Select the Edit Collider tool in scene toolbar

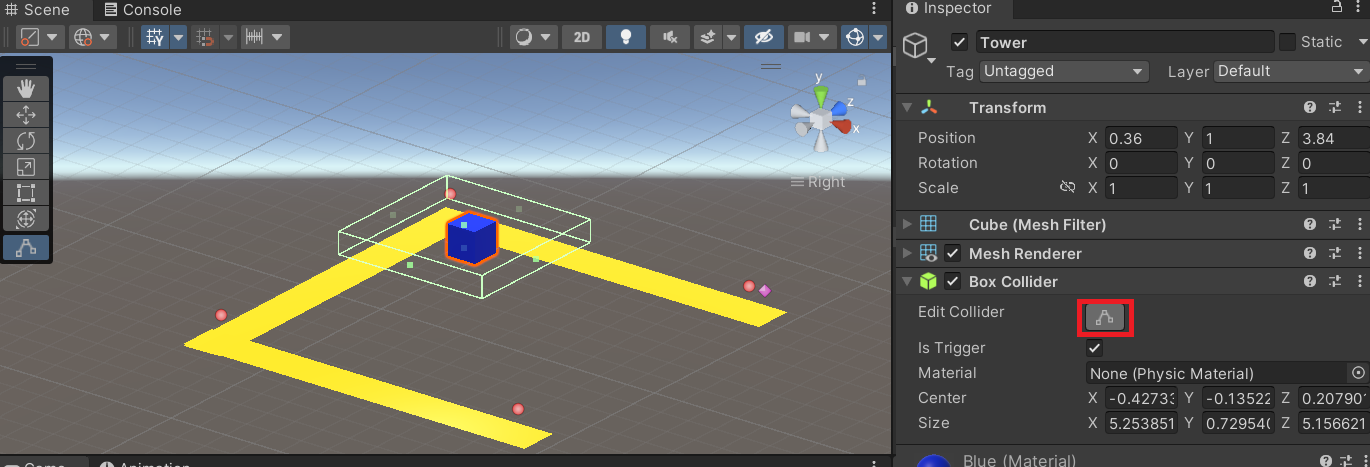[27, 247]
